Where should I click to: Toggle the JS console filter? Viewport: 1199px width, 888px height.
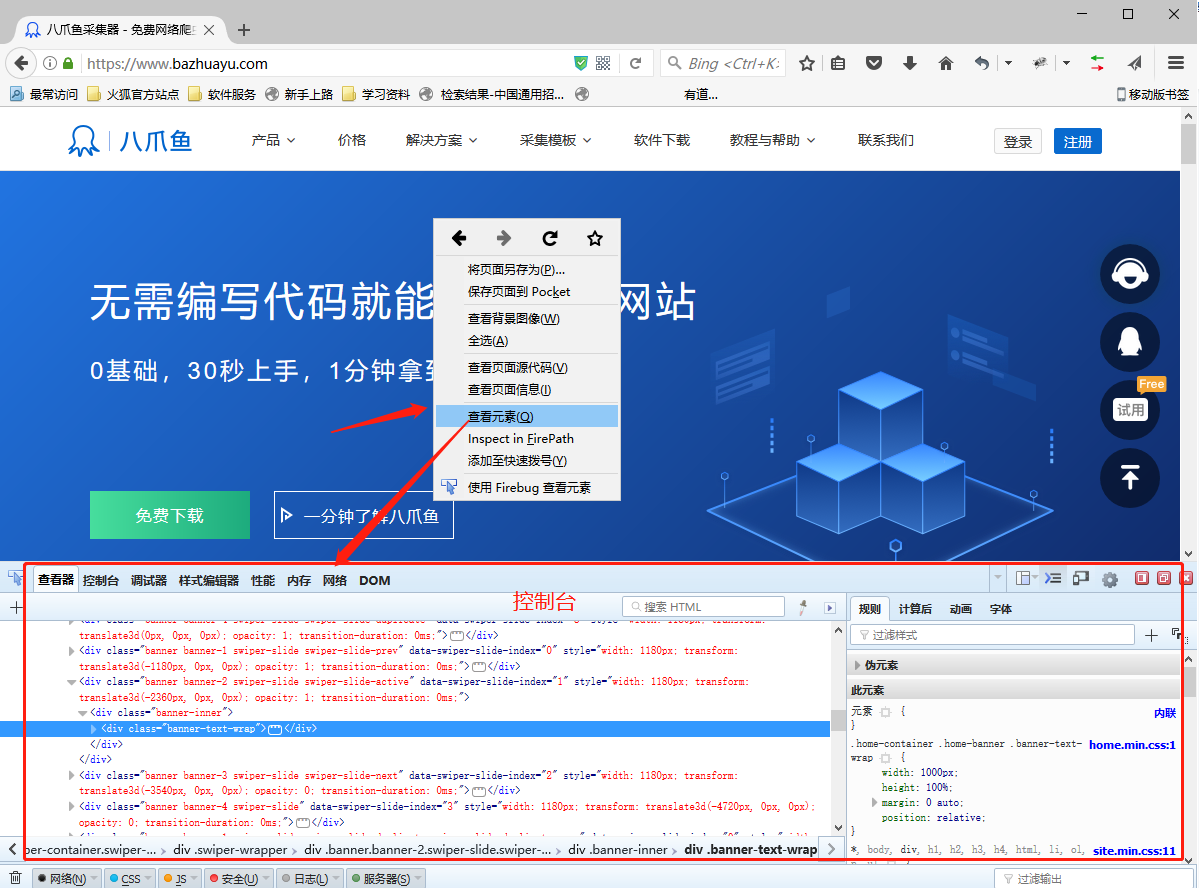(x=180, y=879)
